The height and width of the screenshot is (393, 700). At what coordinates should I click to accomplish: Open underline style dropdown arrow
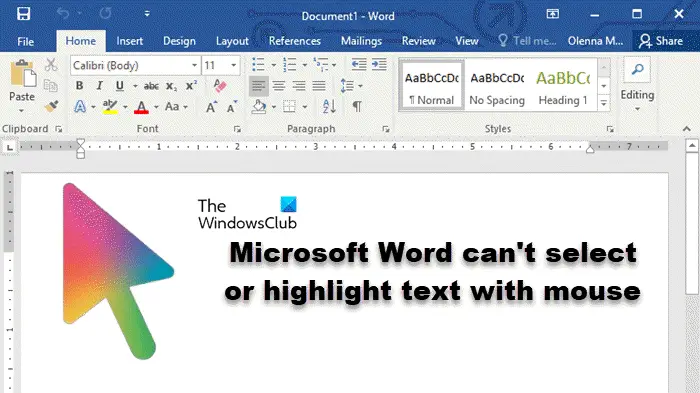[135, 86]
